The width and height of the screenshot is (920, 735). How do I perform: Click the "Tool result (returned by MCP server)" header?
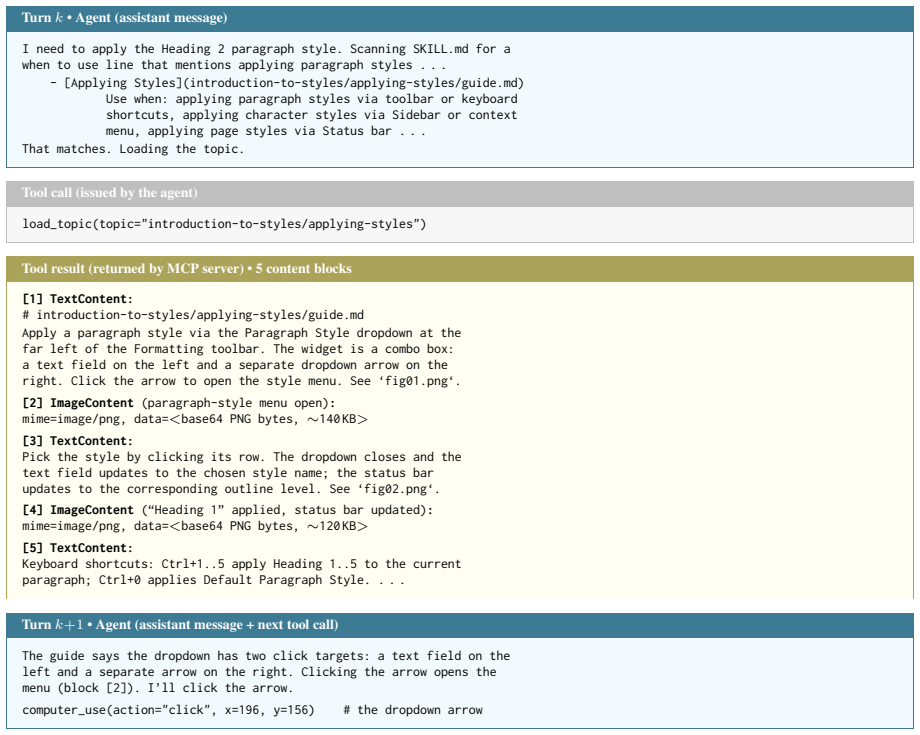coord(460,269)
